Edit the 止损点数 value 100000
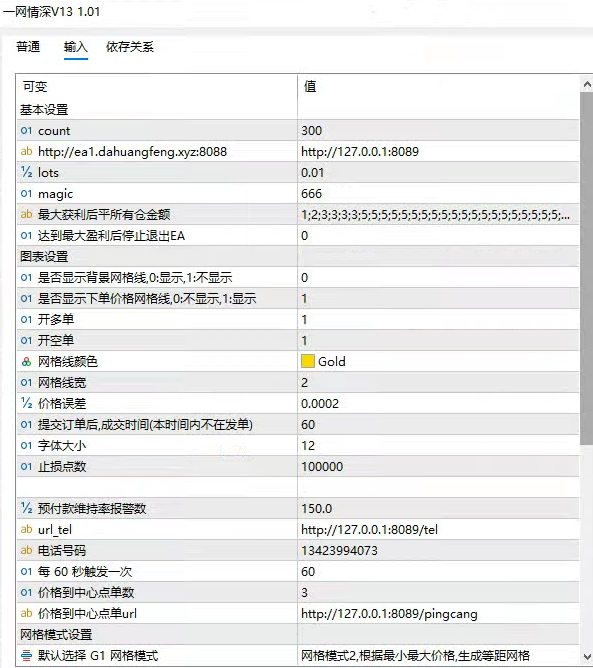 pos(438,466)
